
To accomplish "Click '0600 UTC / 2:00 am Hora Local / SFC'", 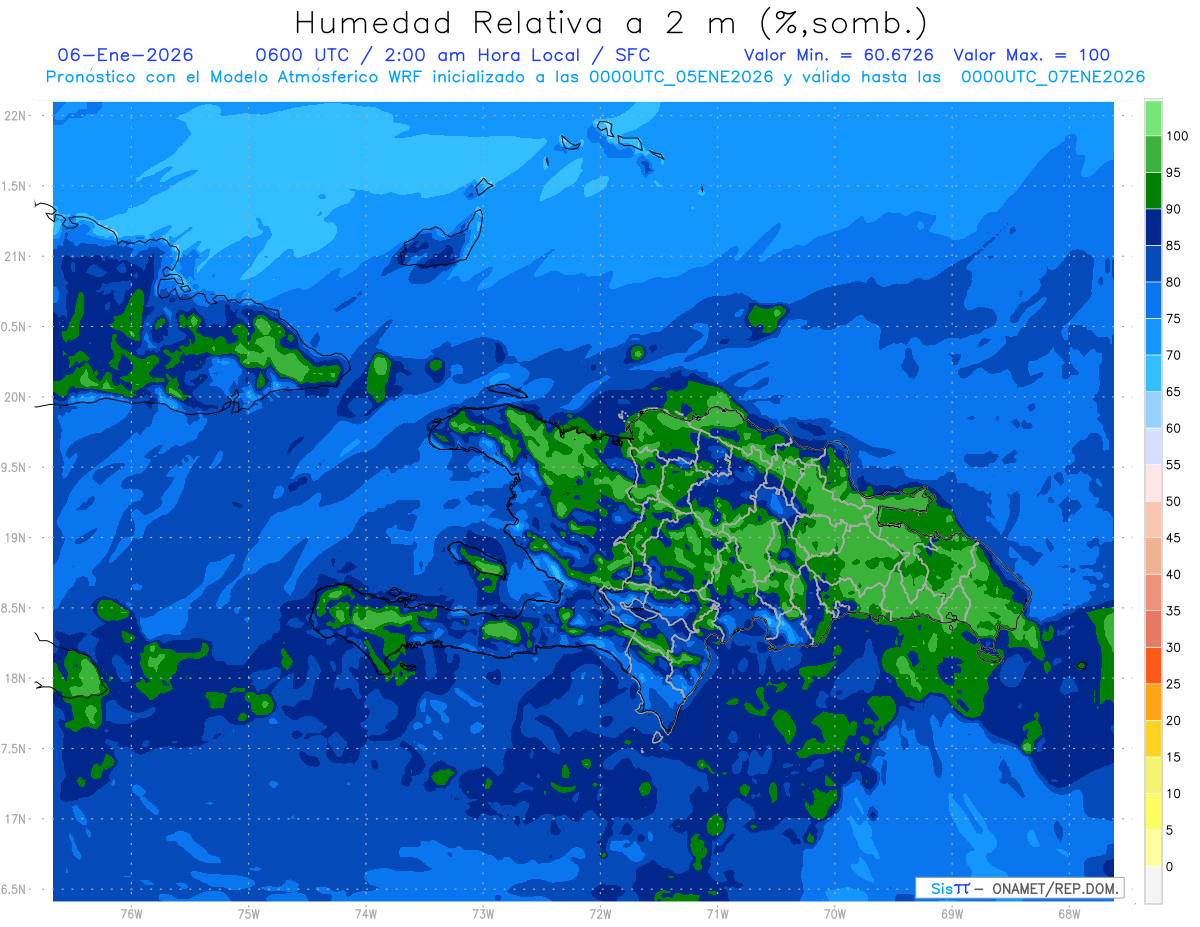I will point(453,55).
